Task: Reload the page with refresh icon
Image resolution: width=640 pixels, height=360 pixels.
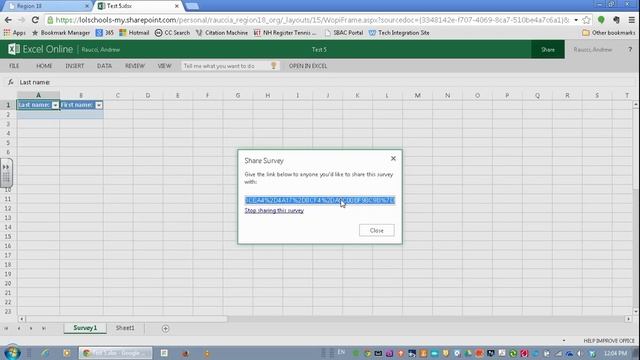Action: coord(35,20)
